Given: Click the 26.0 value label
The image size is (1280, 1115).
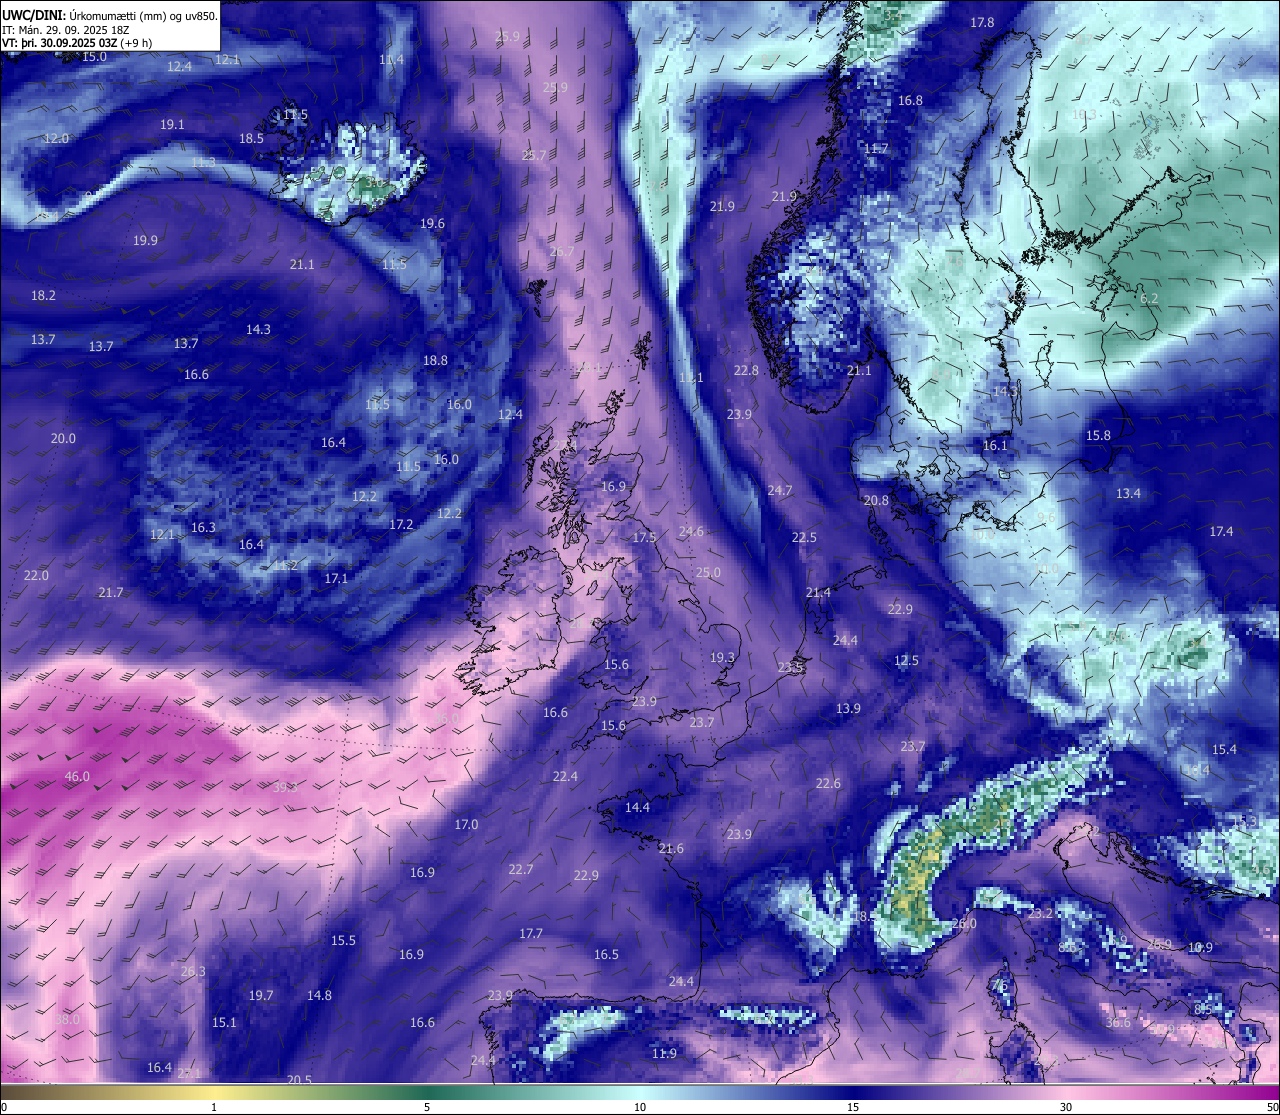Looking at the screenshot, I should tap(963, 924).
